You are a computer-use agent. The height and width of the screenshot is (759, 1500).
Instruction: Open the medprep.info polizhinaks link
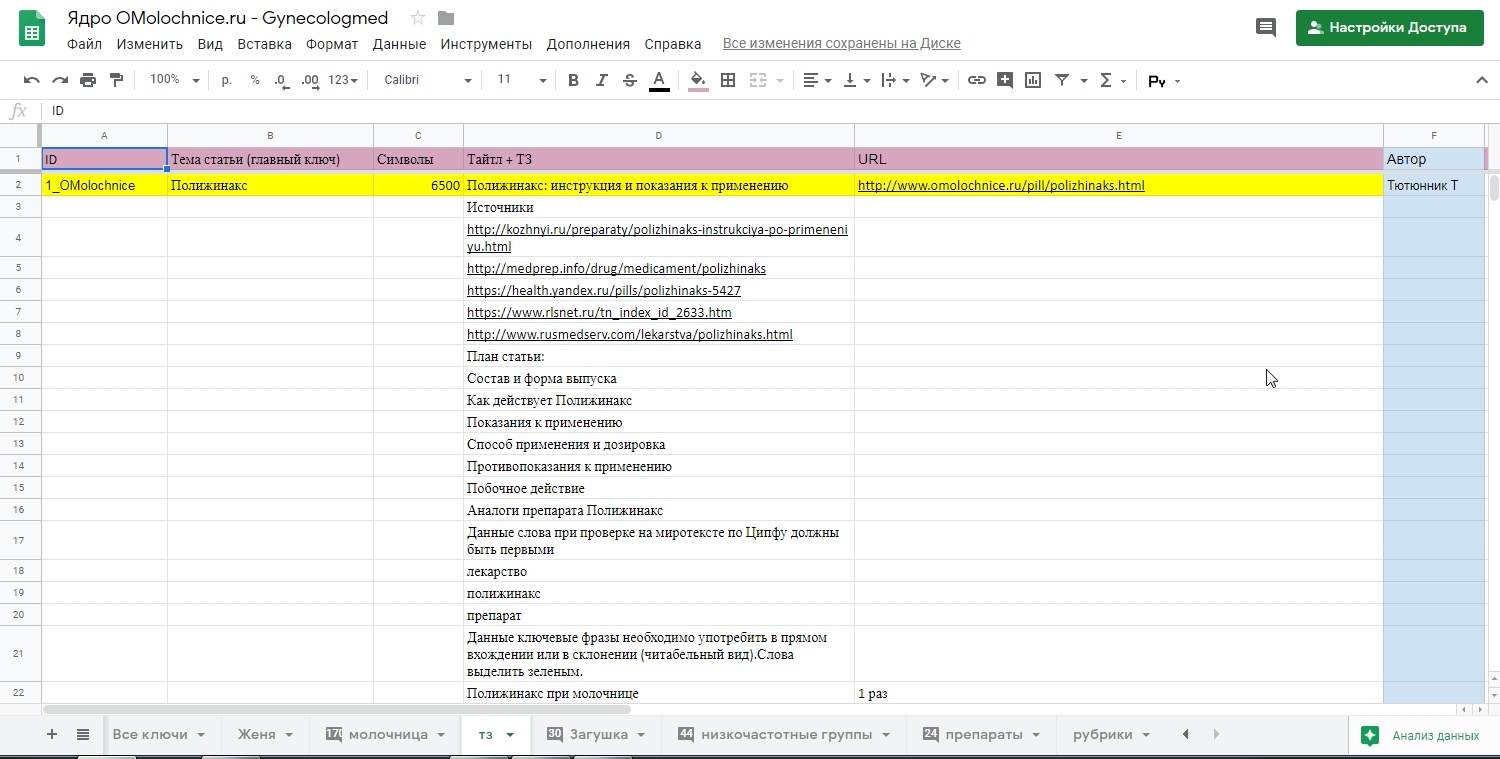tap(616, 269)
